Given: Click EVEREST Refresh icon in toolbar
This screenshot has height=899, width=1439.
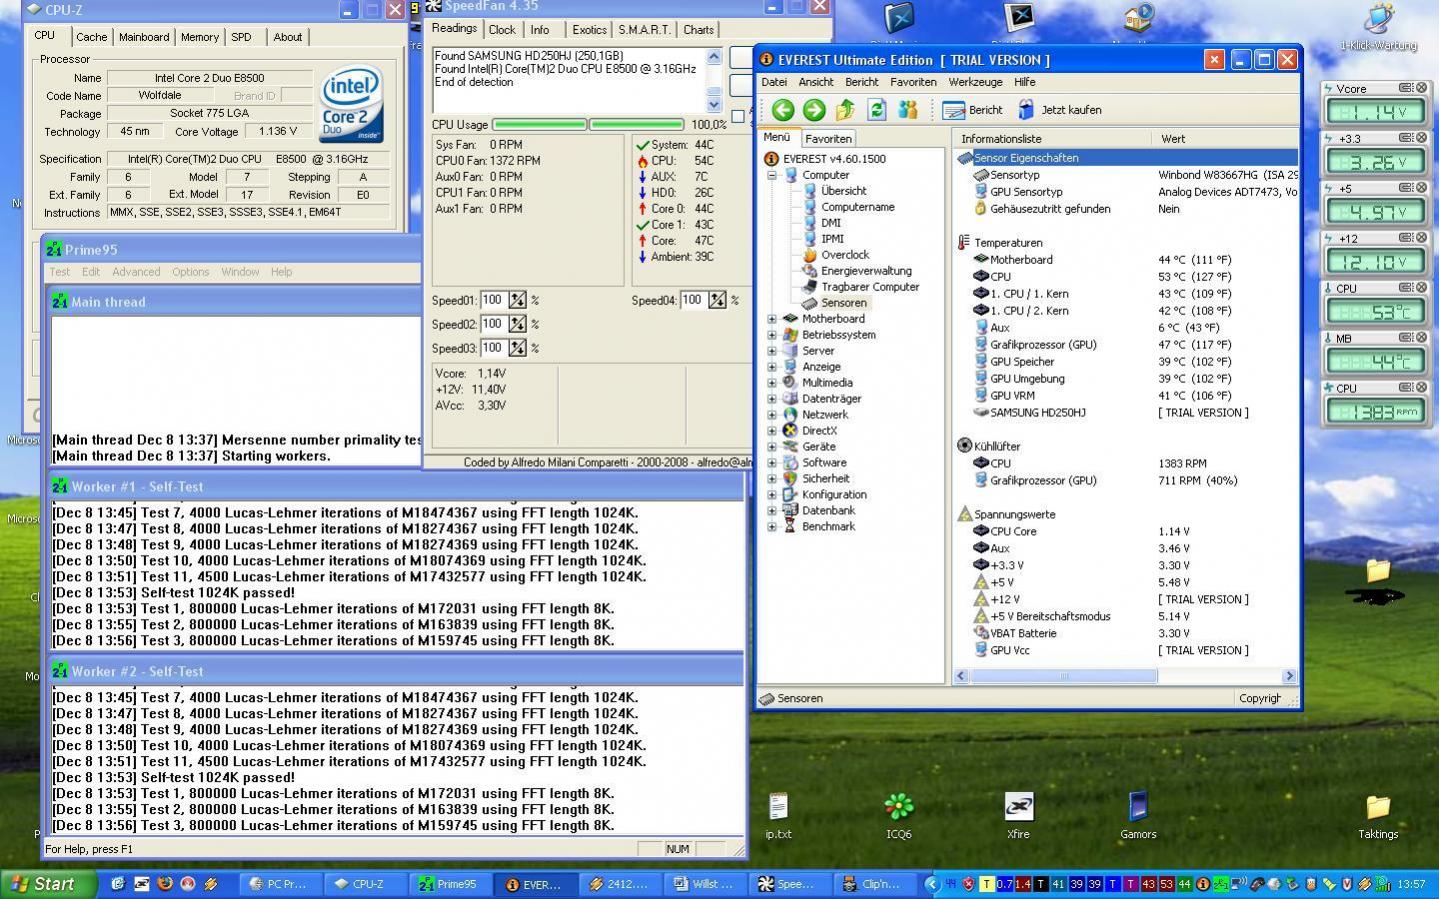Looking at the screenshot, I should (x=877, y=110).
